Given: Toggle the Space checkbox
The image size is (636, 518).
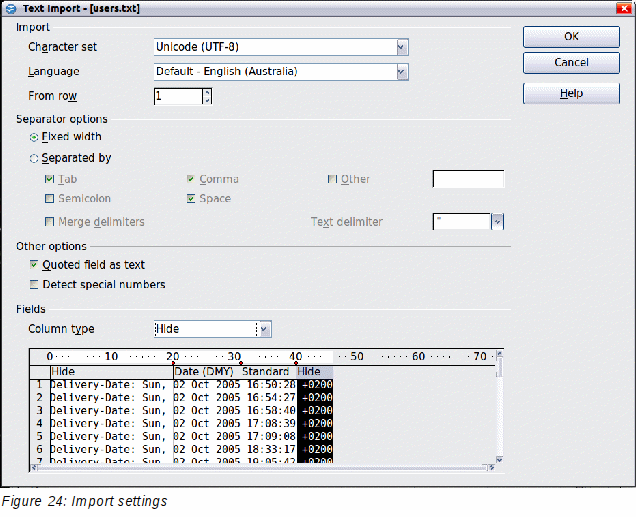Looking at the screenshot, I should (x=191, y=198).
